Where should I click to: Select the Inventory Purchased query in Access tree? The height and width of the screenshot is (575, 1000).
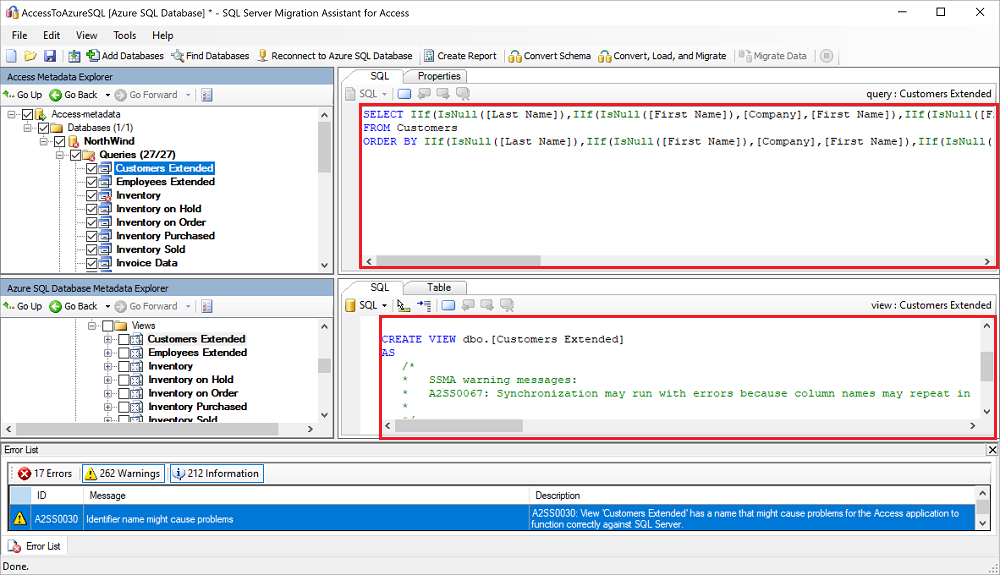click(x=165, y=236)
